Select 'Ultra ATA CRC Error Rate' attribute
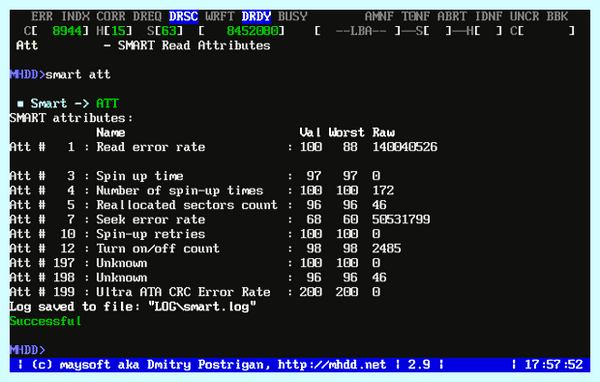Screen dimensions: 600x382 click(x=183, y=292)
